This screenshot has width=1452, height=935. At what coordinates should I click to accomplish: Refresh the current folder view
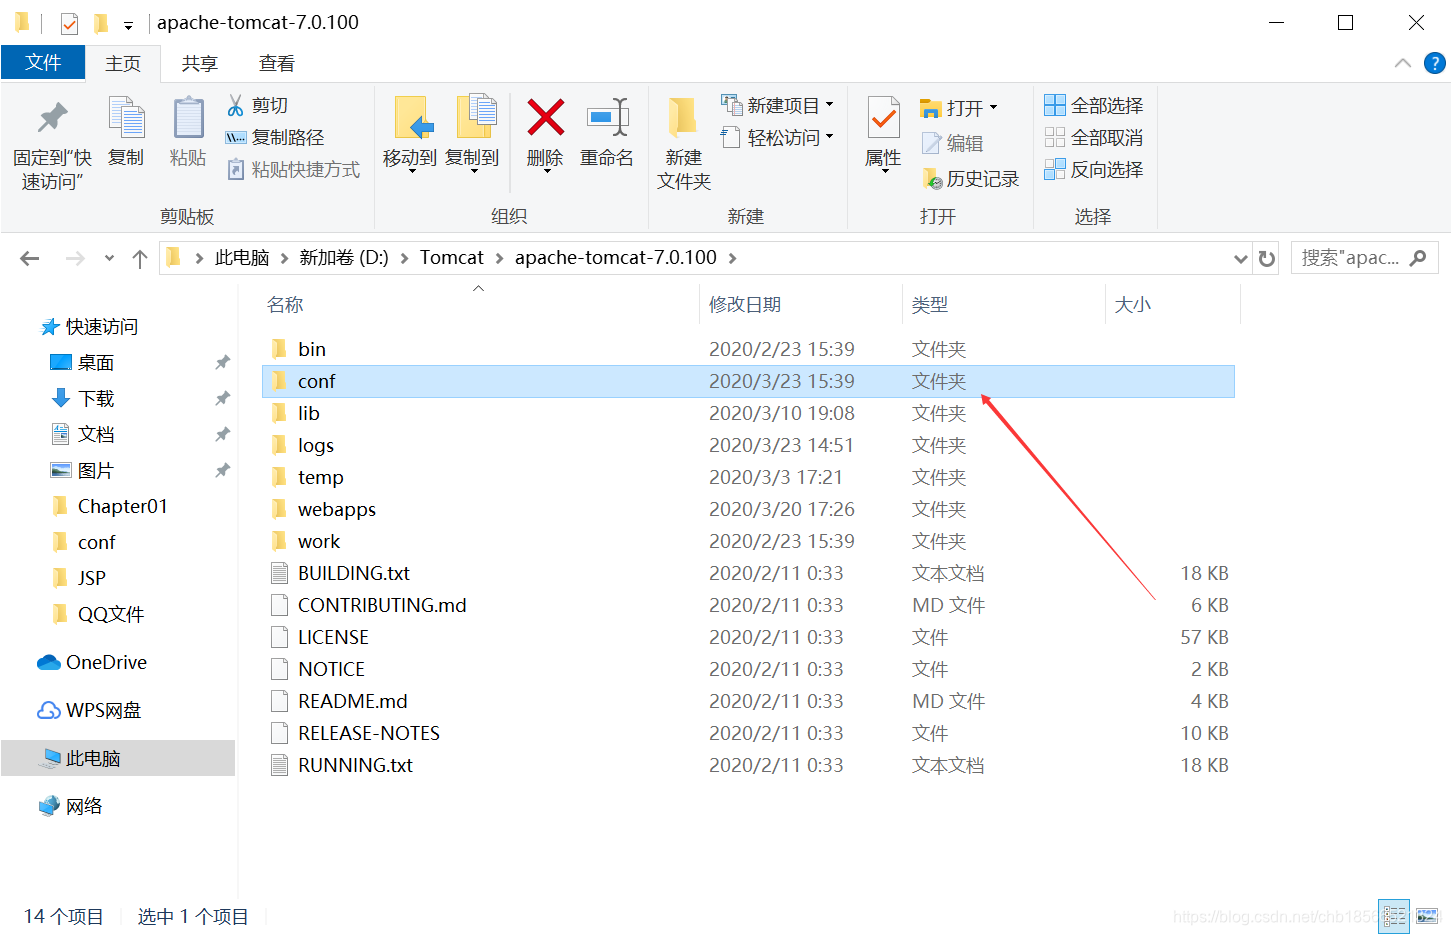point(1267,258)
